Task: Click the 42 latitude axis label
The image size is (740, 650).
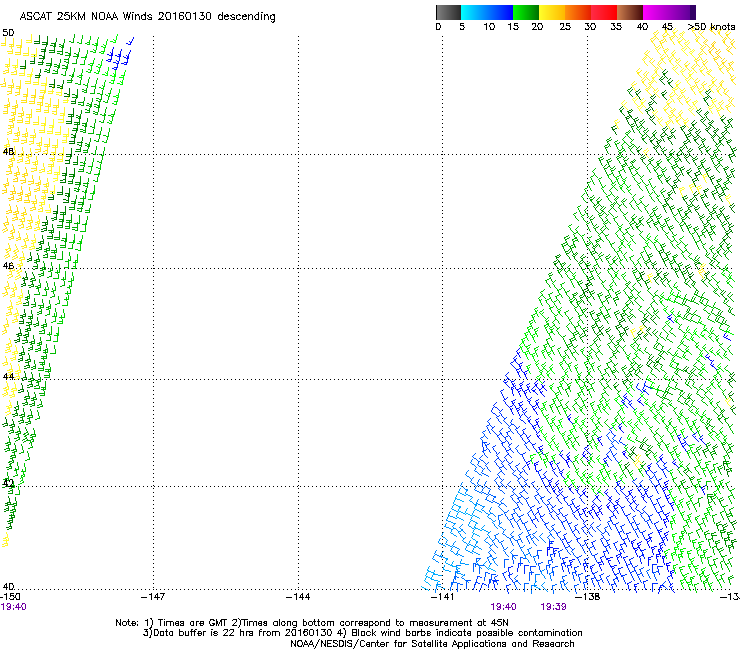Action: click(x=8, y=483)
